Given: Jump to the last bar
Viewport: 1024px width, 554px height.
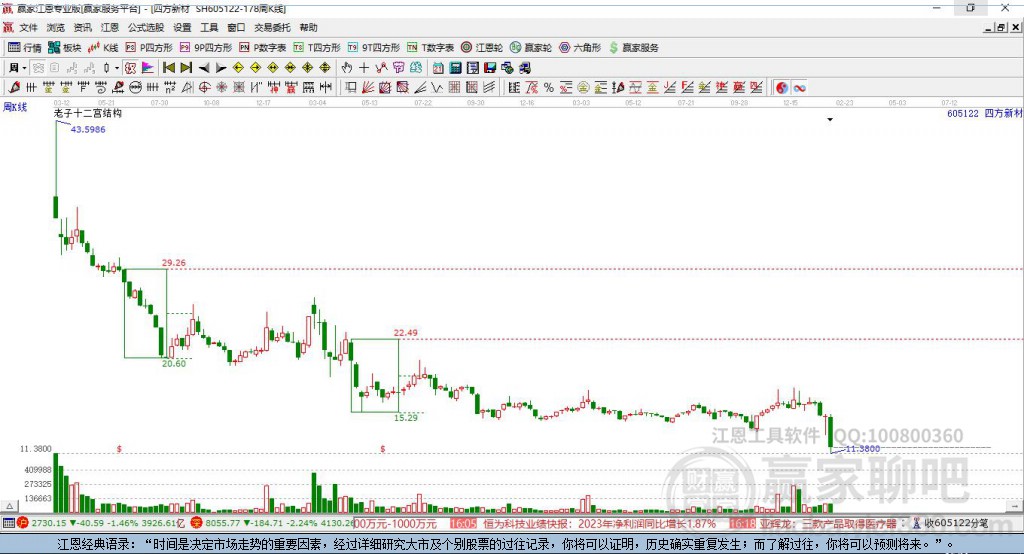Looking at the screenshot, I should (186, 68).
